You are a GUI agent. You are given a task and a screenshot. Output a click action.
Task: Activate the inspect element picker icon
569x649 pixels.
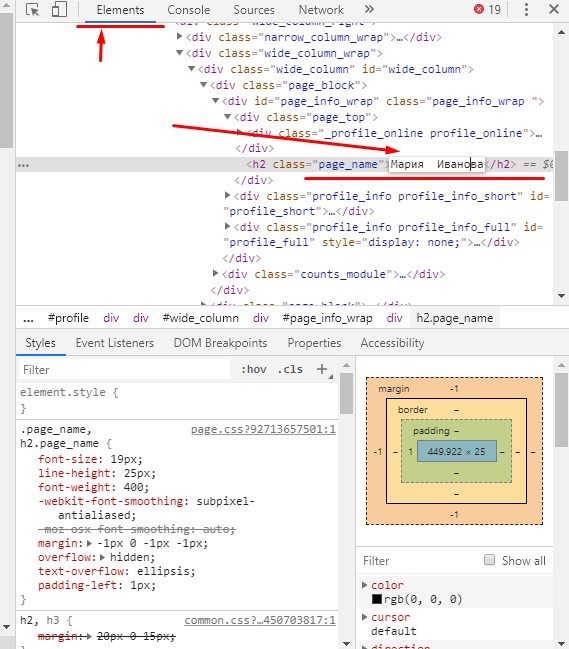[32, 10]
